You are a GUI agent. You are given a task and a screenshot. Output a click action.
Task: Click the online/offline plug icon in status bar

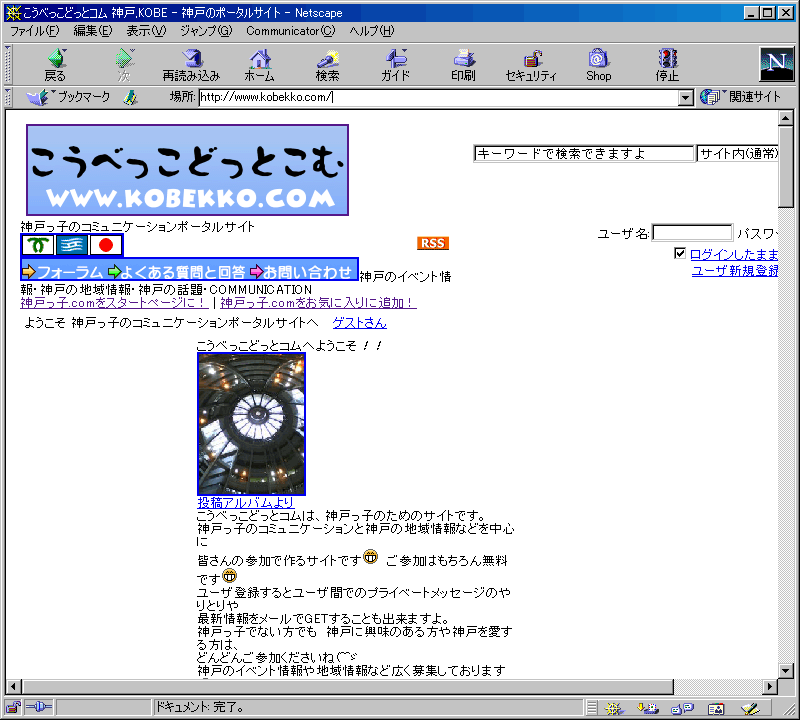pyautogui.click(x=39, y=707)
